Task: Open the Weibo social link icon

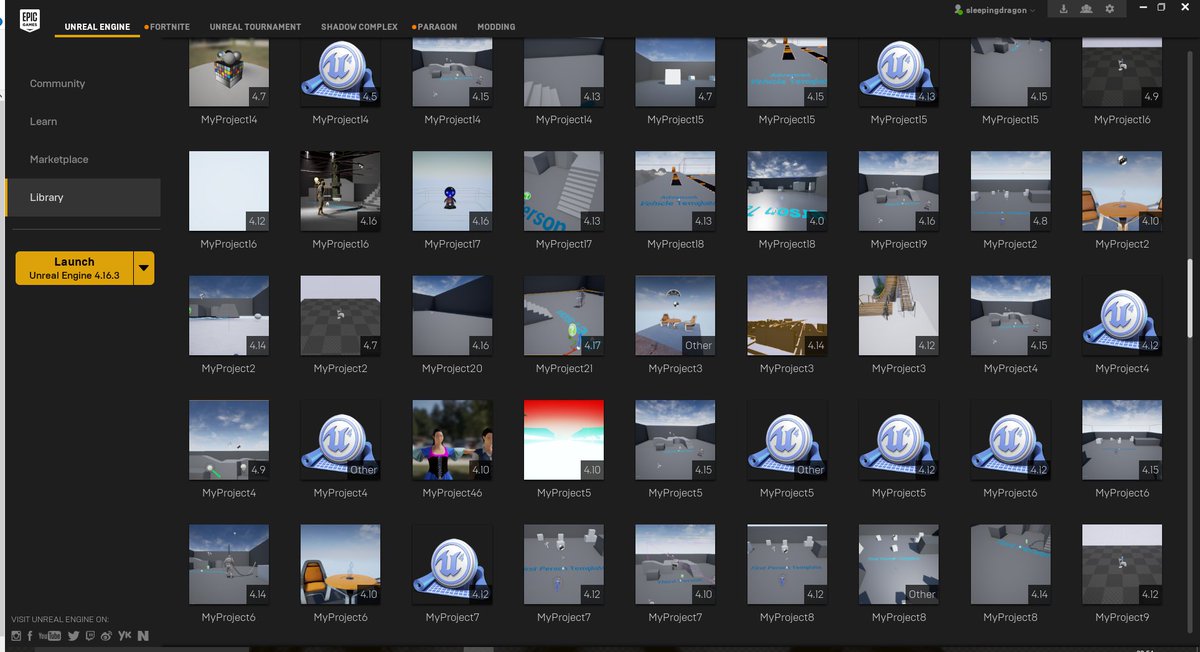Action: point(107,635)
